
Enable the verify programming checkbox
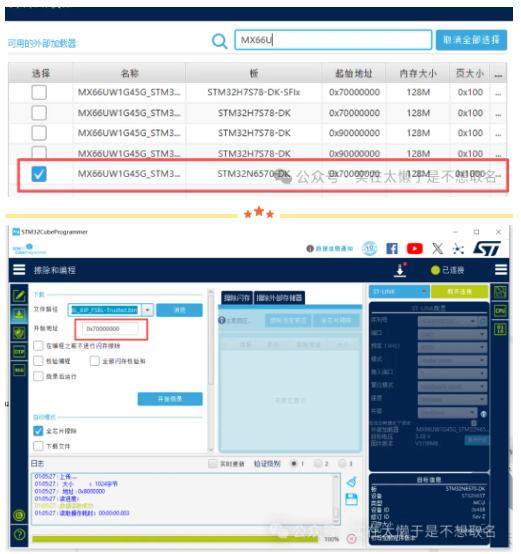click(38, 361)
